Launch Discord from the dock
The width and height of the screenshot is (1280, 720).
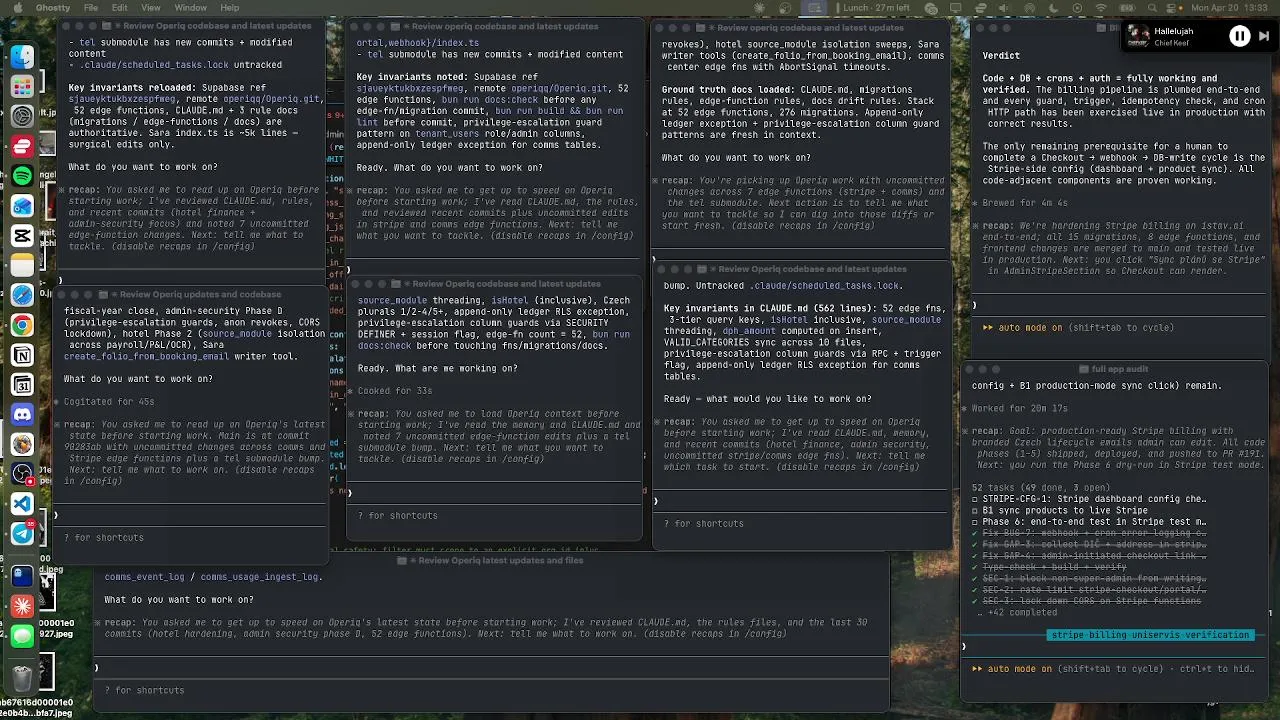click(x=22, y=415)
